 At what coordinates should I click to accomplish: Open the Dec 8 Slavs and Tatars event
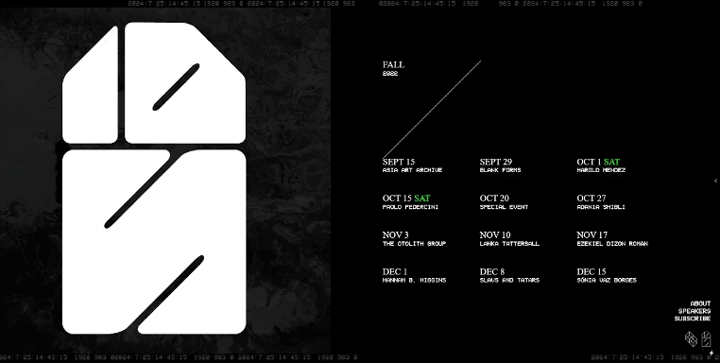coord(509,275)
